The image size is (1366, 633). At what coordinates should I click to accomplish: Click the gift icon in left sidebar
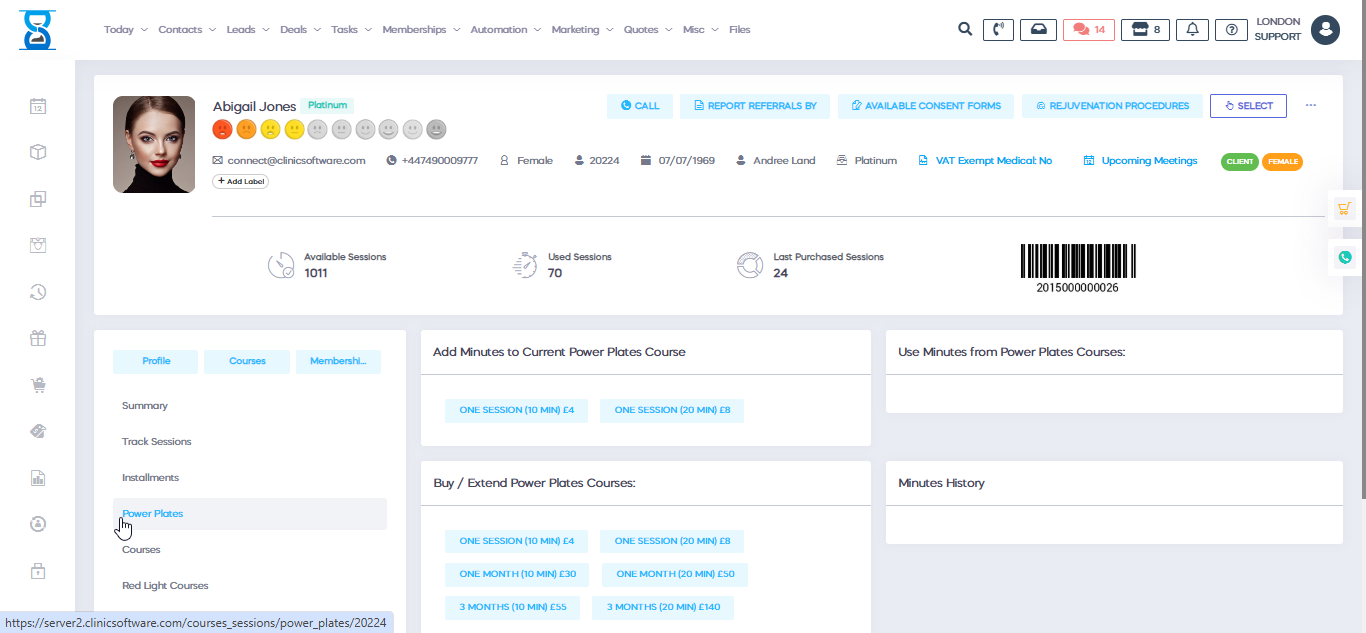[38, 338]
